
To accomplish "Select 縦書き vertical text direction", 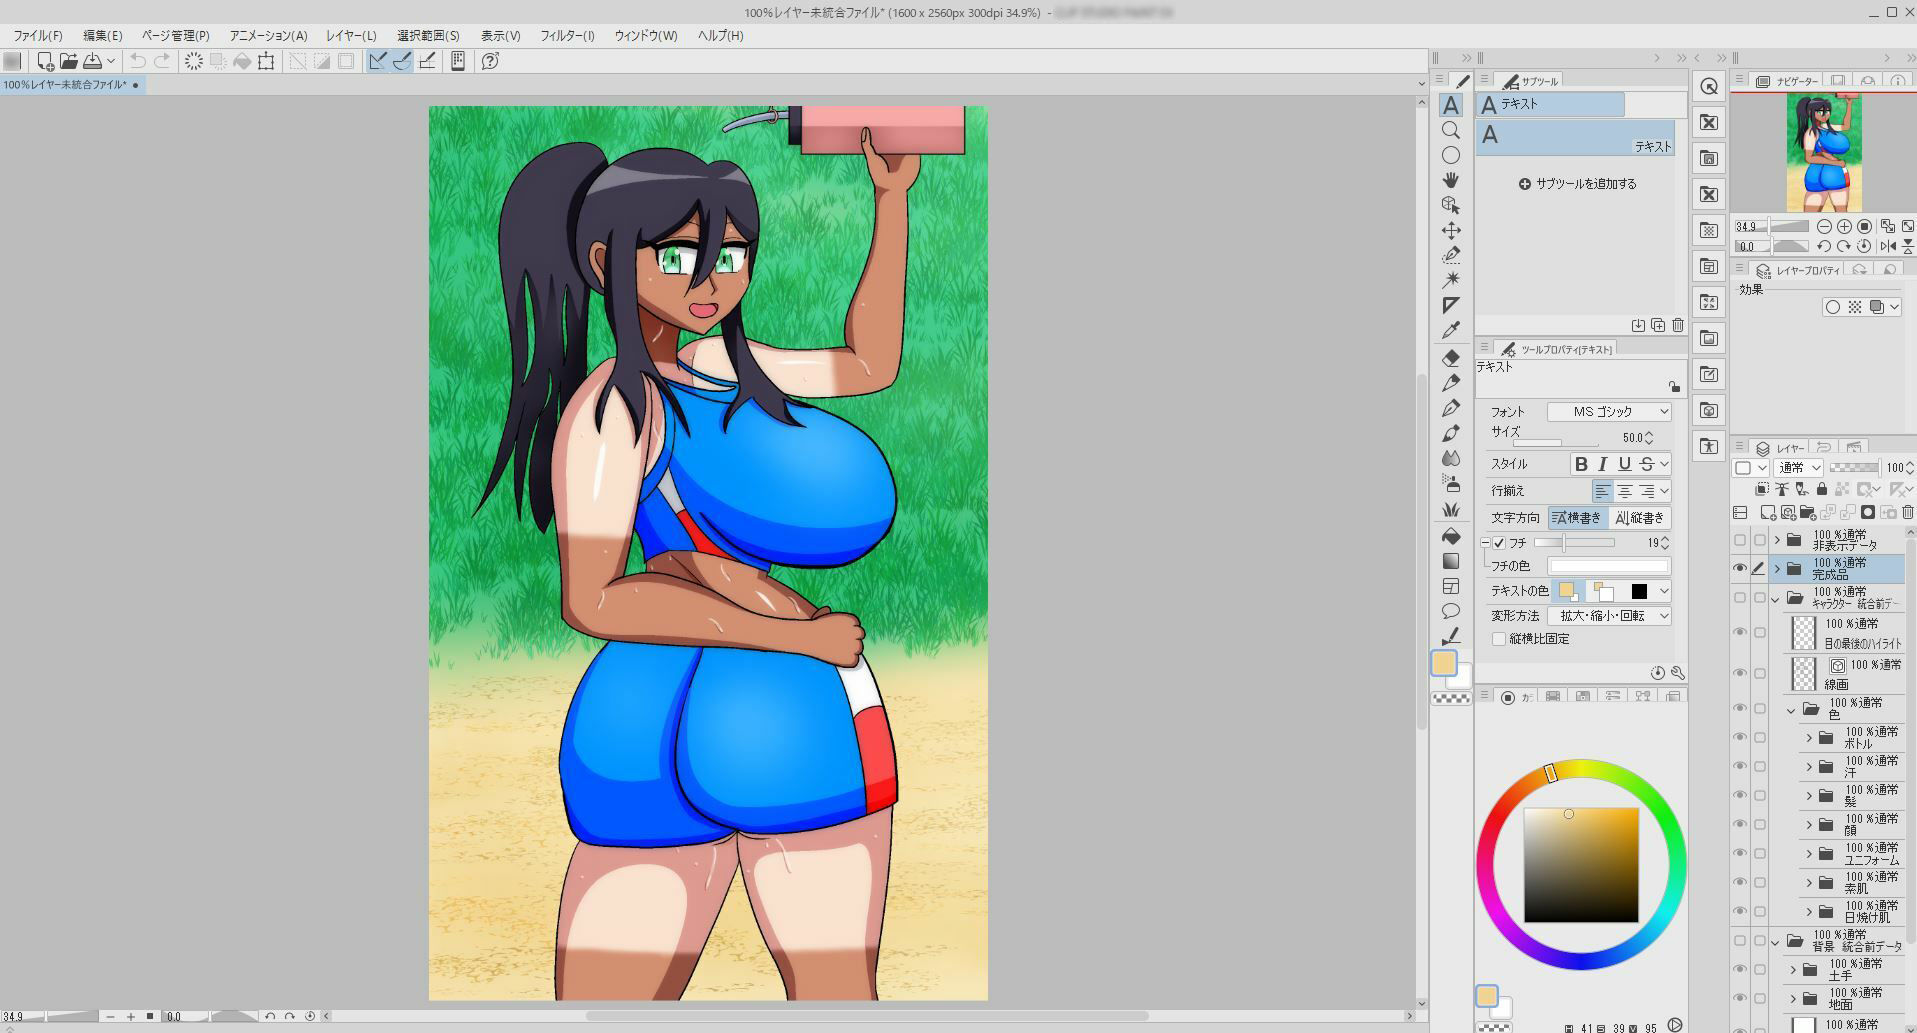I will click(x=1640, y=518).
